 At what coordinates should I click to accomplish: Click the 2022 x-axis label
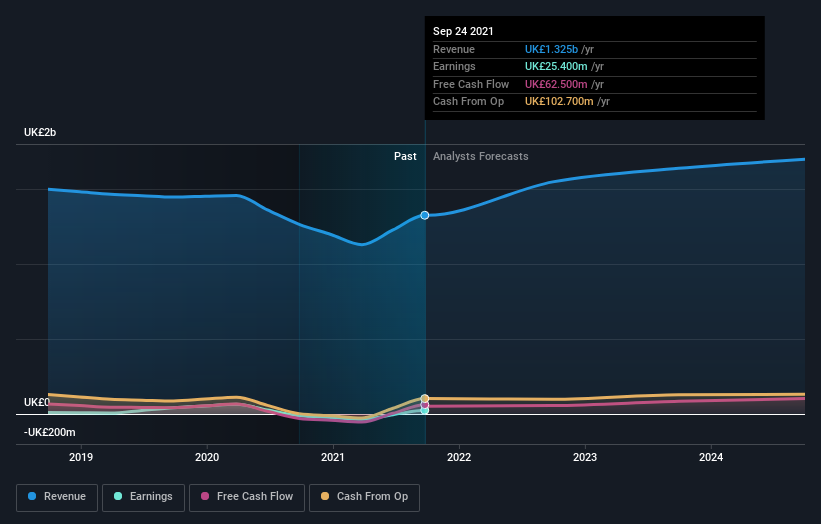pos(459,457)
